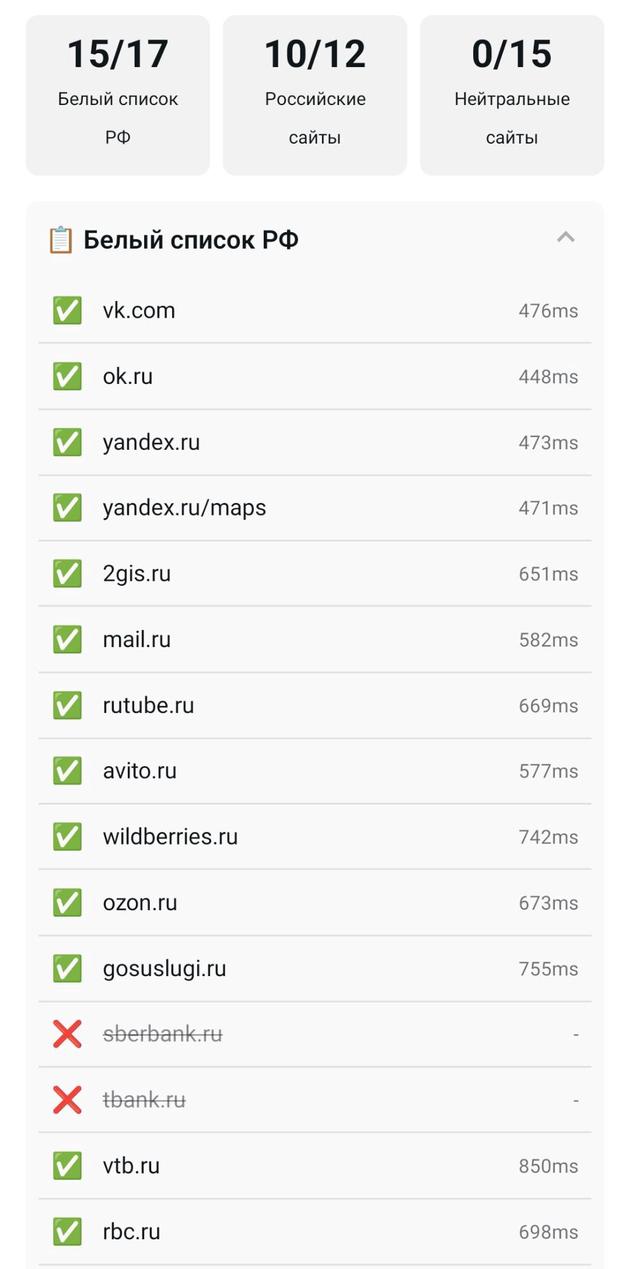The image size is (630, 1269).
Task: Open the 10/12 Российские сайты card
Action: [315, 95]
